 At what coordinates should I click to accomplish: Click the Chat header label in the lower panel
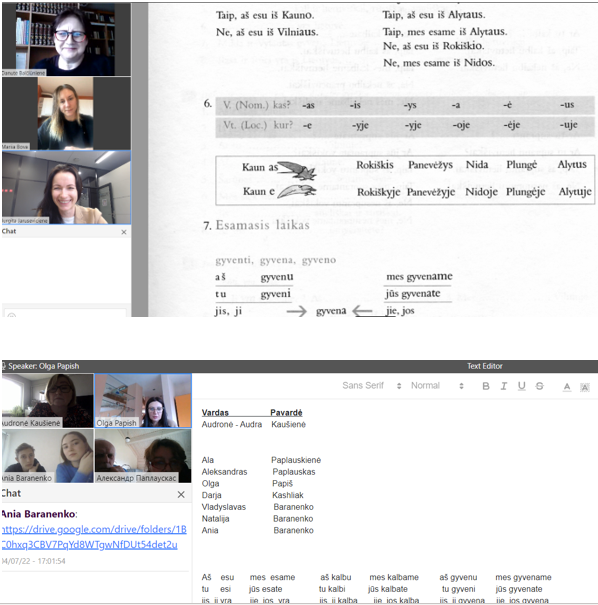click(11, 493)
